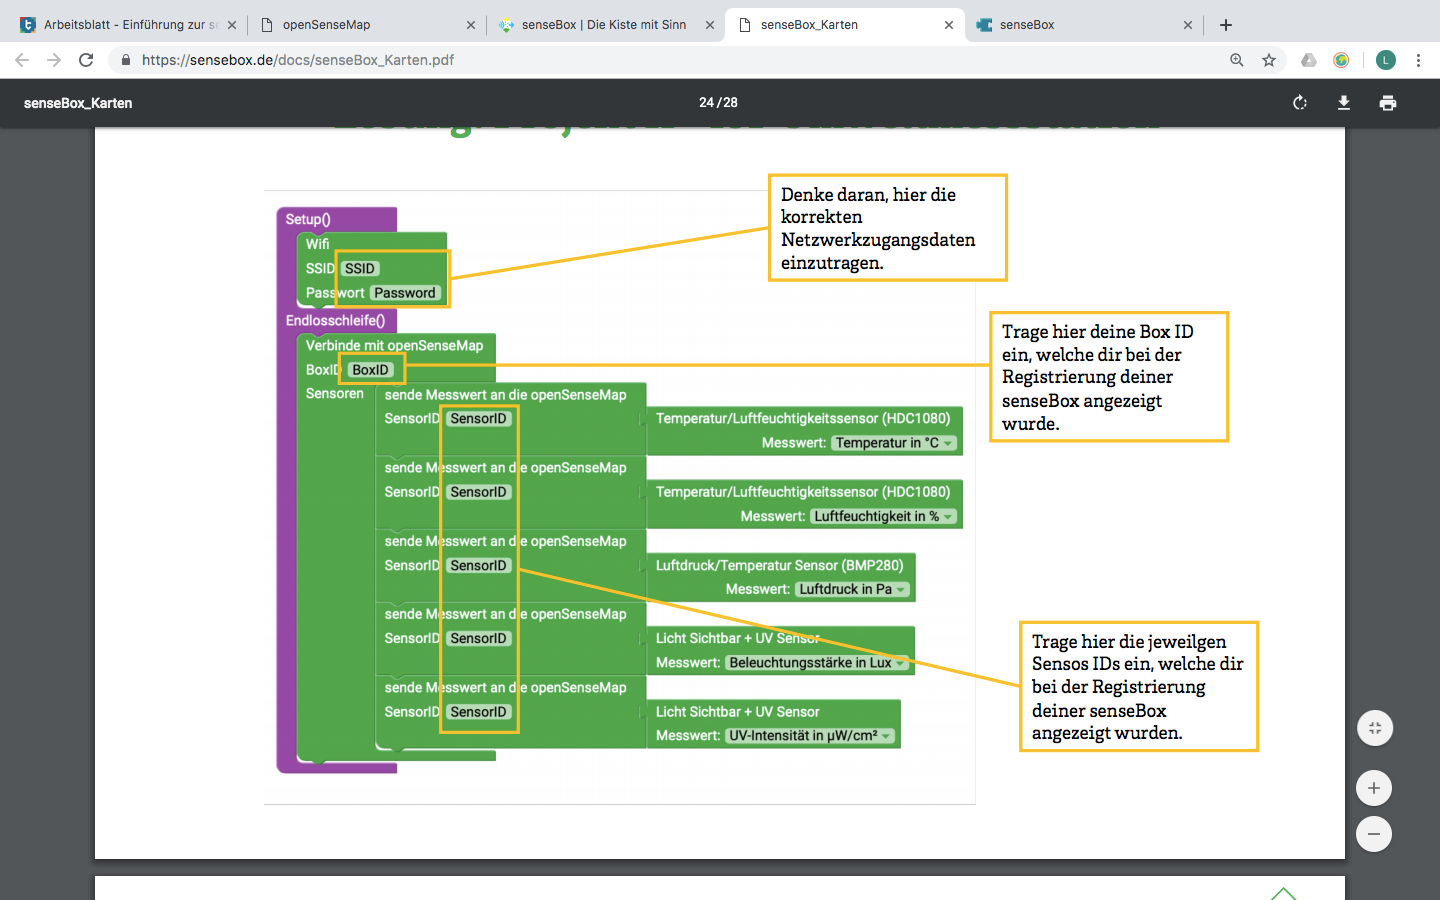Download the senseBox_Karten PDF
This screenshot has width=1440, height=900.
(1344, 102)
